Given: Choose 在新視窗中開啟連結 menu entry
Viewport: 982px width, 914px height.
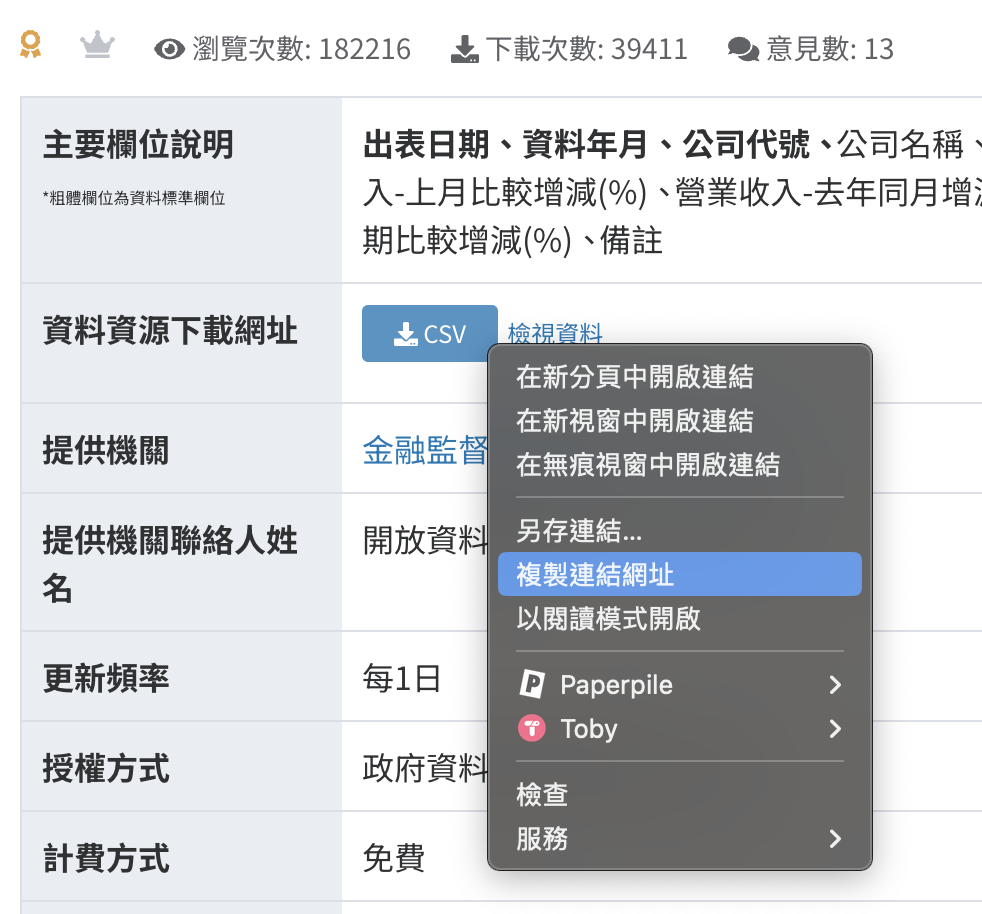Looking at the screenshot, I should [634, 421].
